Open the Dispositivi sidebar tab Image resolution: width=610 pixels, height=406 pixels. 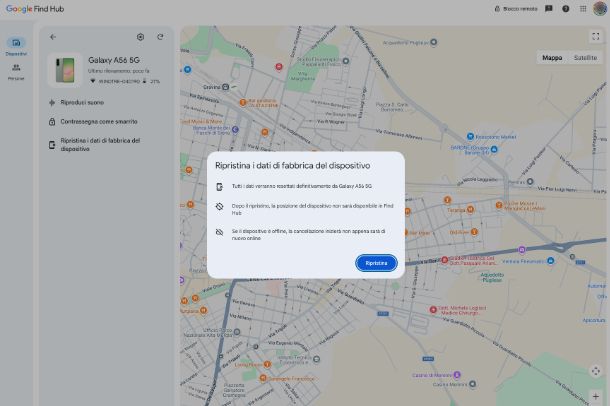16,46
